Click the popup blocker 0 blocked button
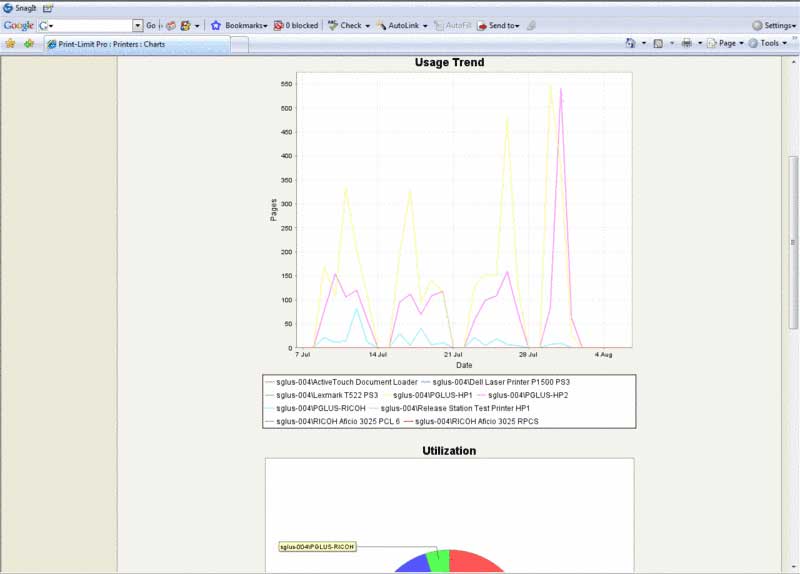The image size is (800, 574). tap(296, 25)
